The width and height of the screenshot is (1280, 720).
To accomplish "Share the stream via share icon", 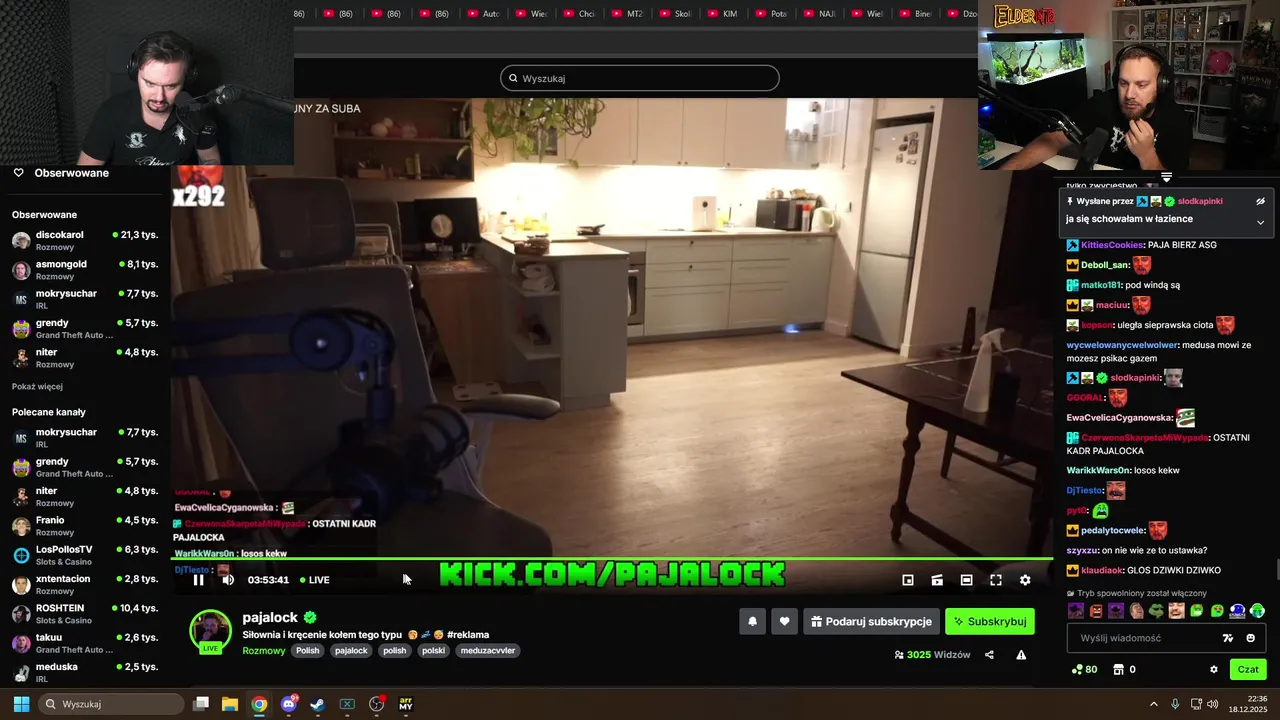I will (989, 655).
